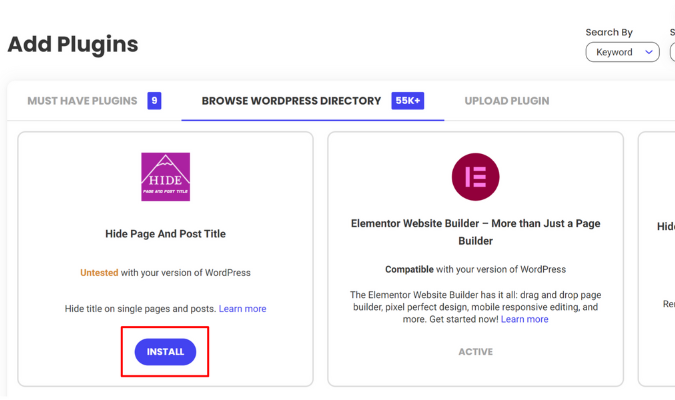Click the 9 badge beside Must Have Plugins

click(x=154, y=101)
